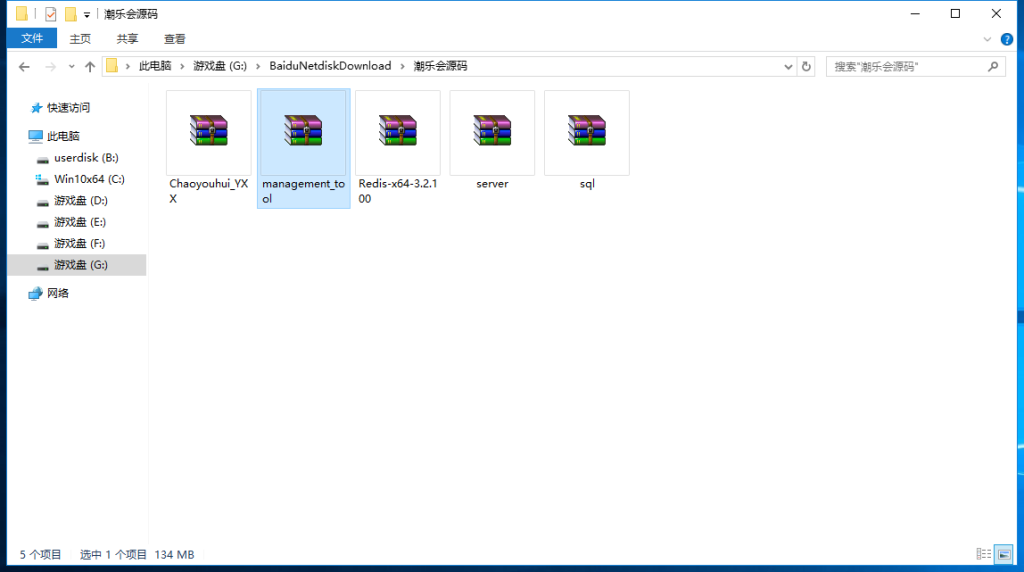1024x572 pixels.
Task: Expand breadcrumb arrow after BaiduNetdiskDownload
Action: [x=402, y=67]
